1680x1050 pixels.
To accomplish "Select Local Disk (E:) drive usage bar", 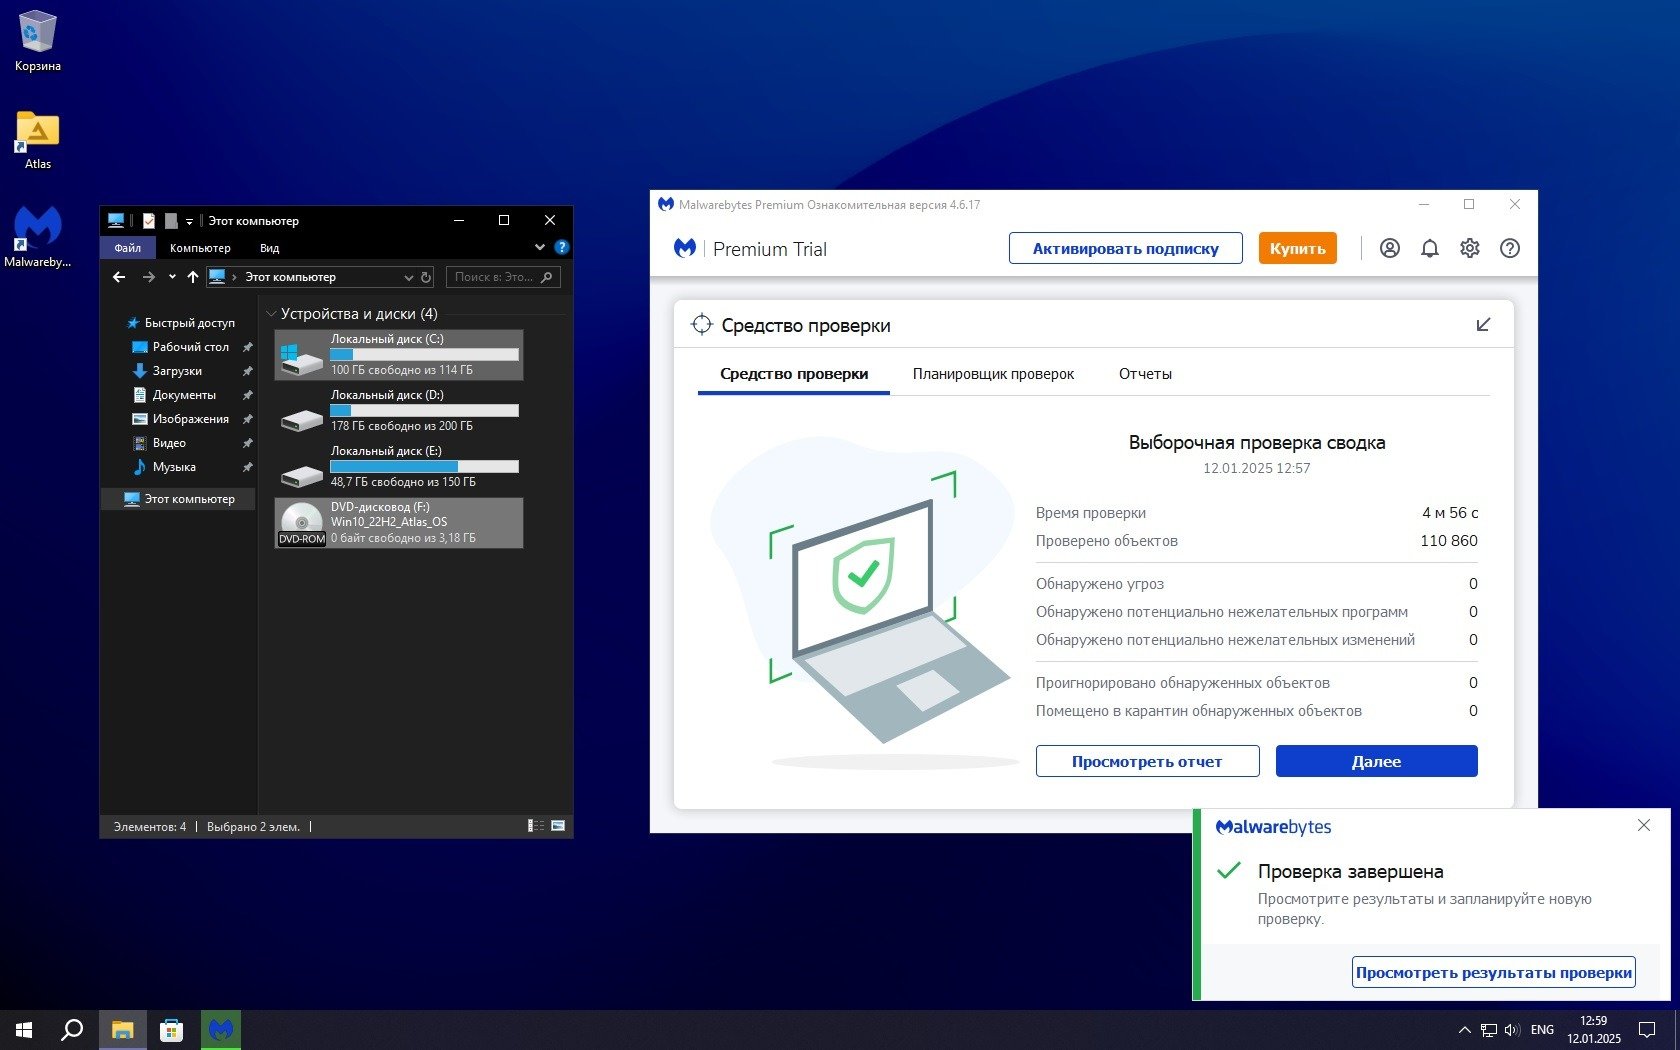I will (424, 466).
